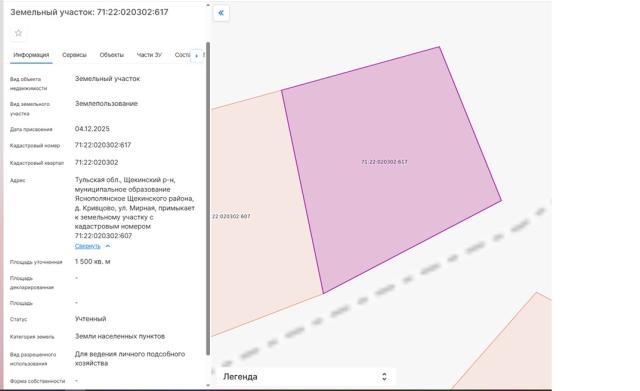This screenshot has width=640, height=391.
Task: Click the Кадастровый квартал value 71:22:020302
Action: coord(96,162)
